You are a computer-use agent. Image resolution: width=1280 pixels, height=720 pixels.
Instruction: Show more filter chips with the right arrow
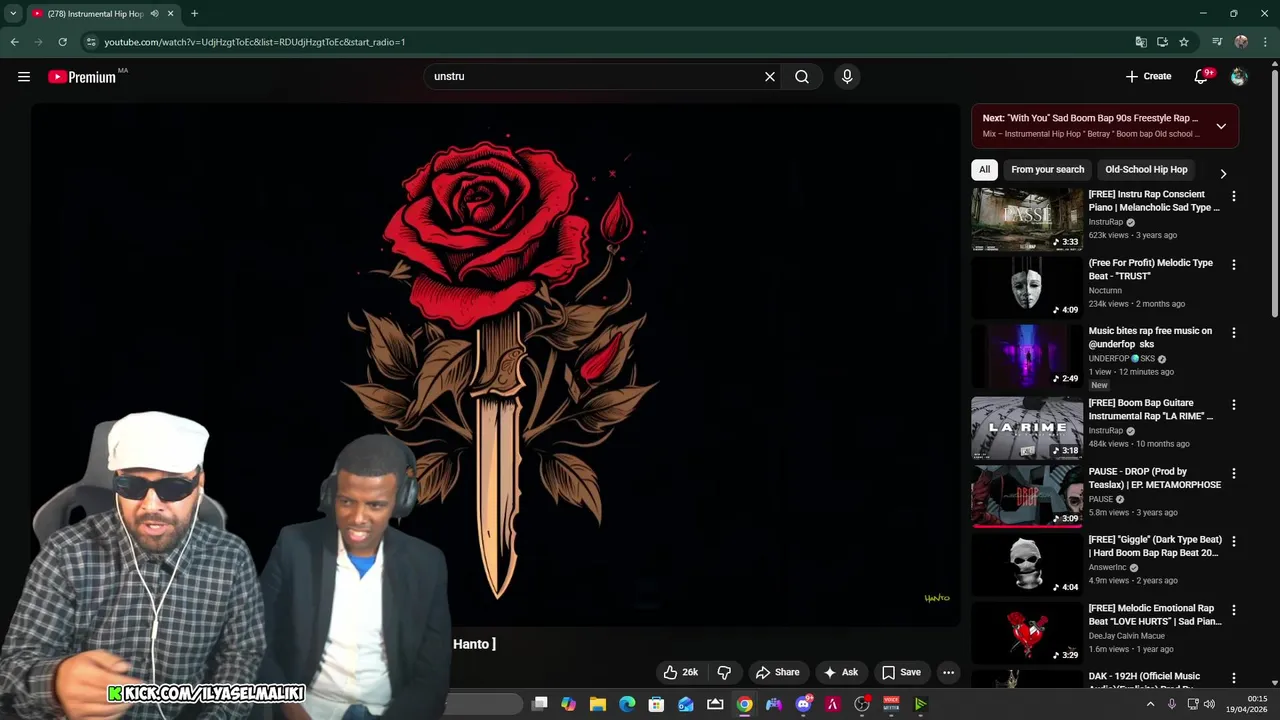tap(1222, 174)
